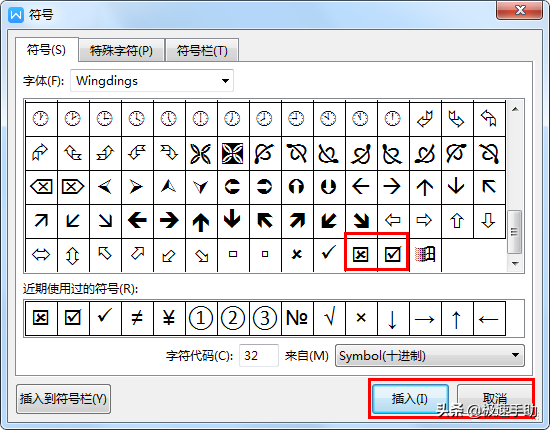The image size is (550, 430).
Task: Select the hollow left arrow symbol
Action: (393, 221)
